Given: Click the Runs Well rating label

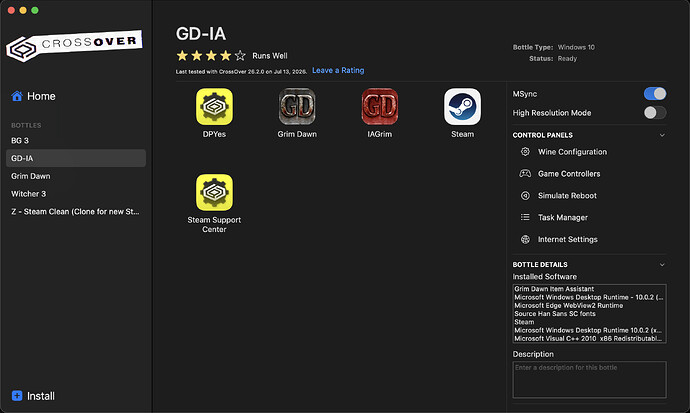Looking at the screenshot, I should click(x=270, y=56).
